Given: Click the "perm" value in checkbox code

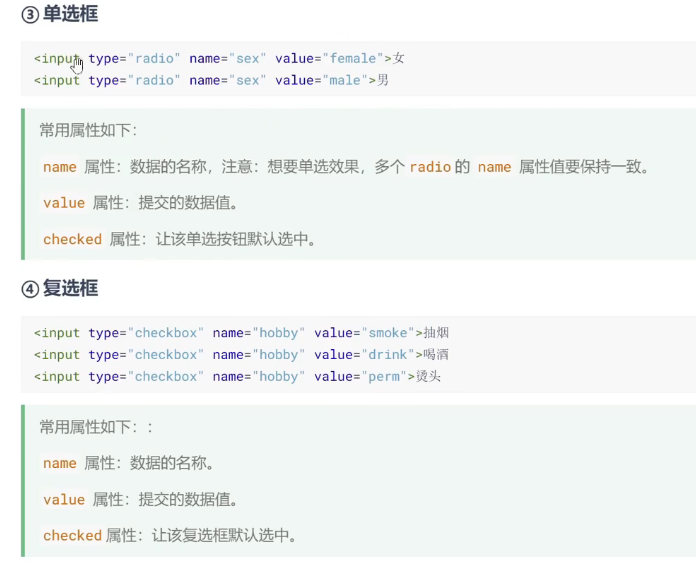Looking at the screenshot, I should click(x=384, y=376).
